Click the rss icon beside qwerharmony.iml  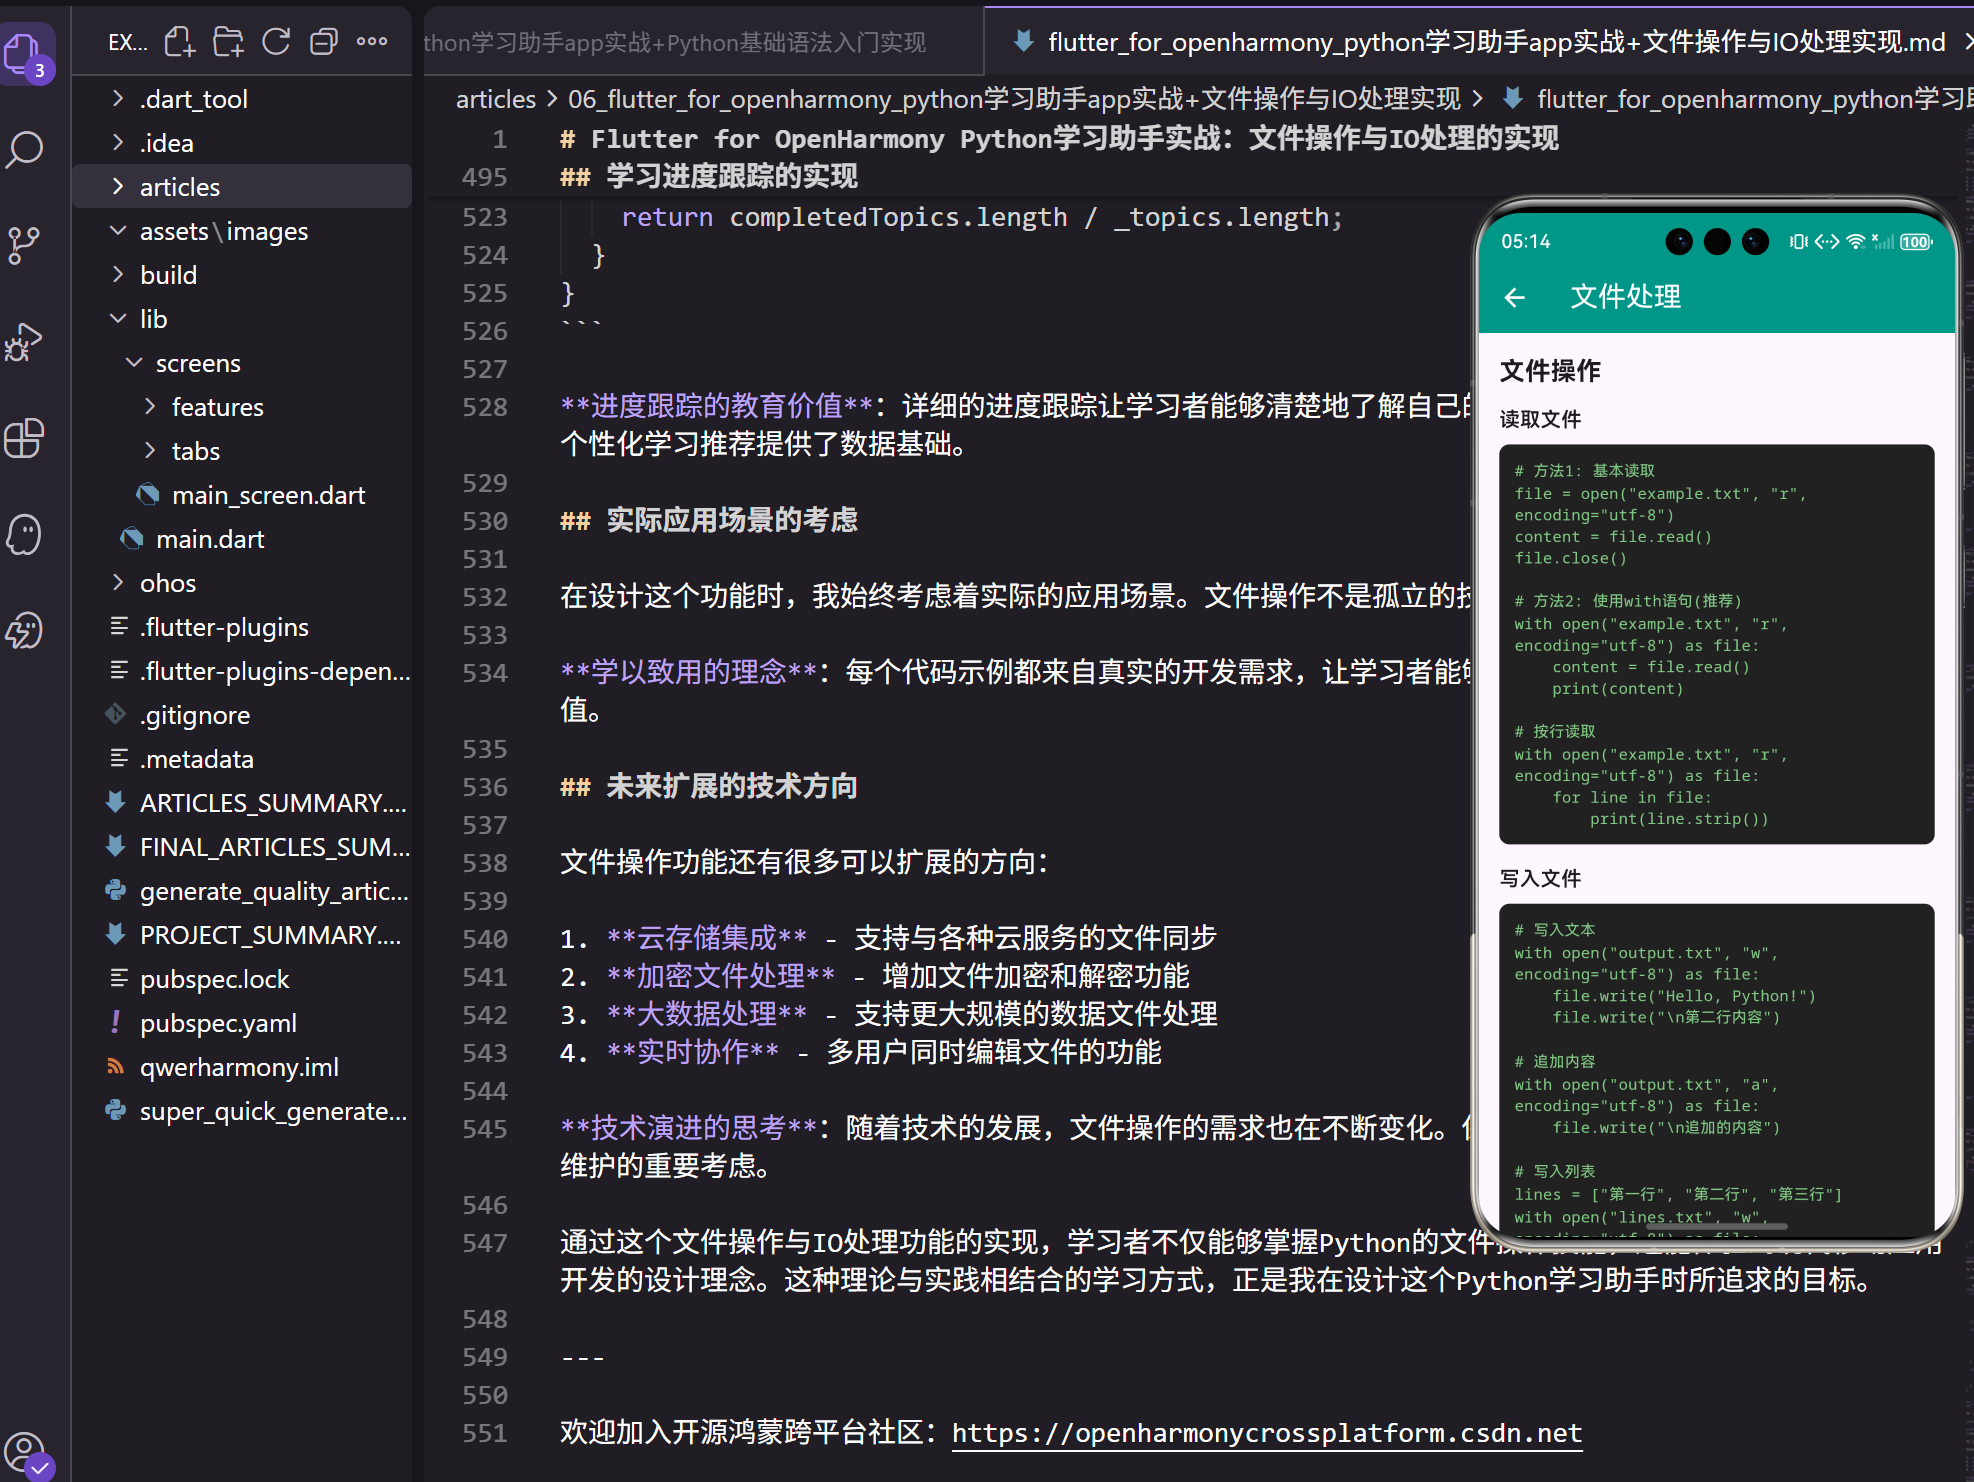tap(116, 1066)
